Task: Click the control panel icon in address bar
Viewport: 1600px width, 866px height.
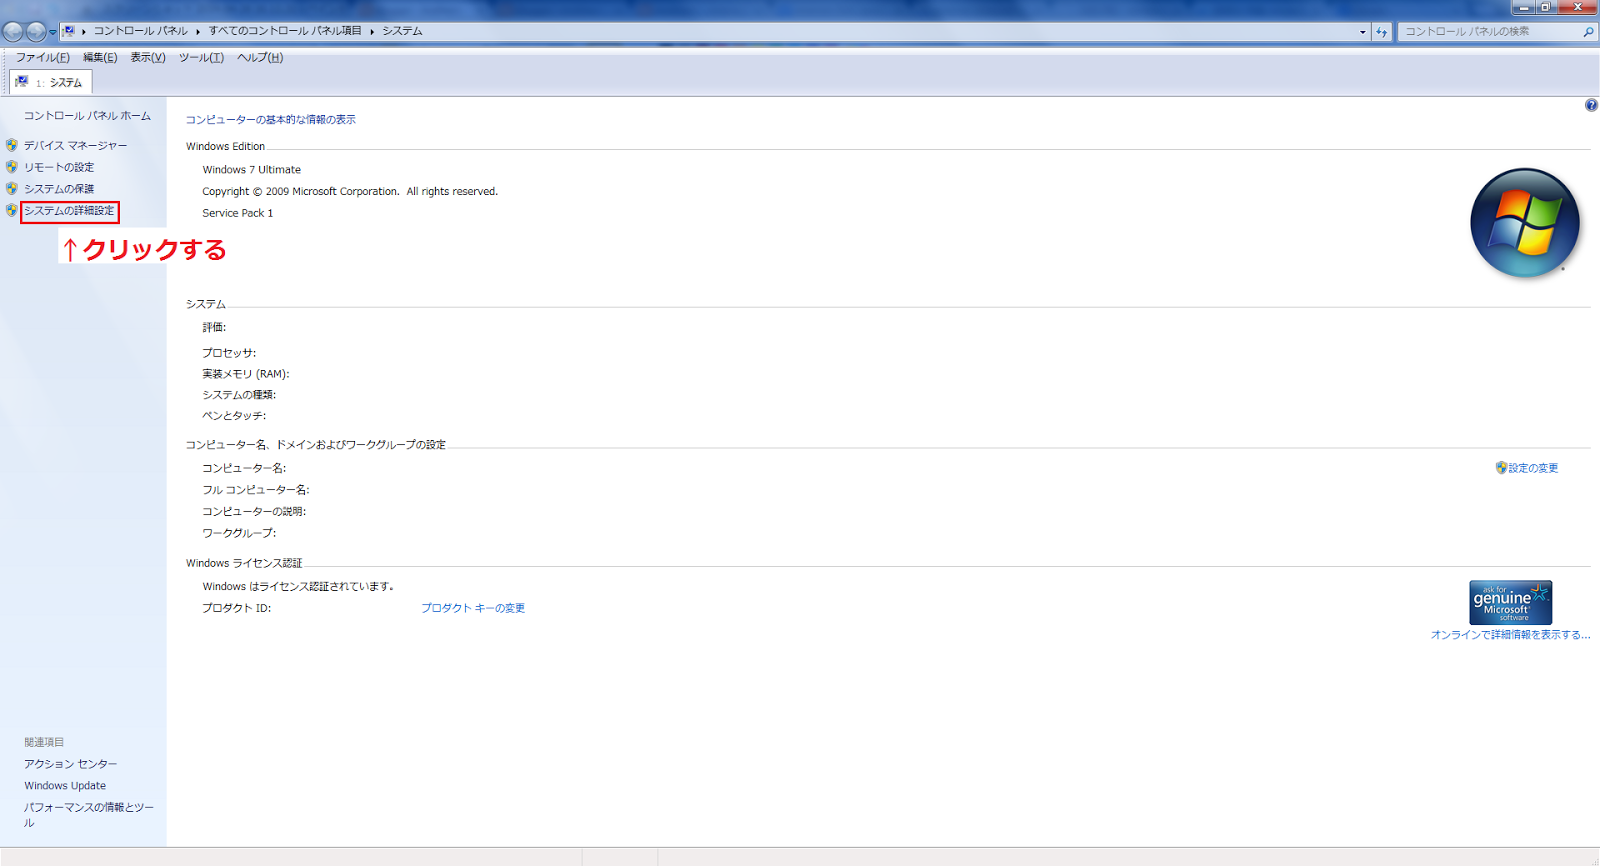Action: (69, 31)
